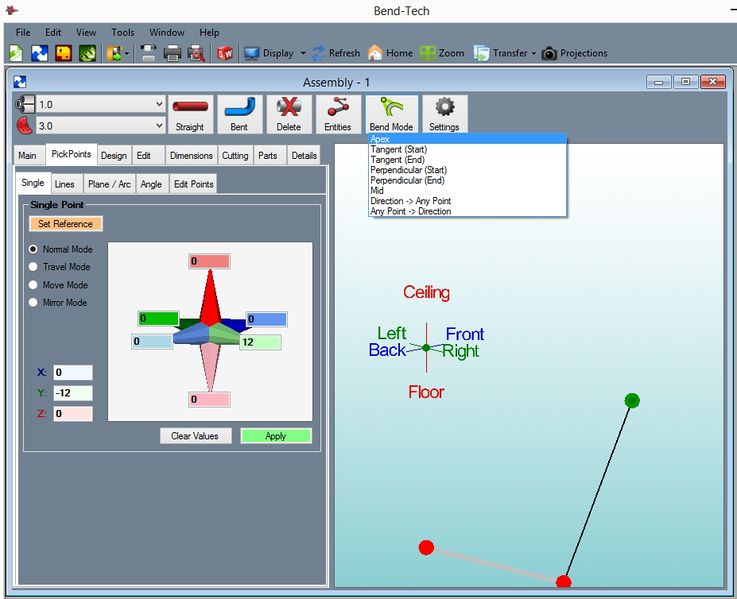Click the light green direction field showing 12
The height and width of the screenshot is (599, 737).
(261, 342)
